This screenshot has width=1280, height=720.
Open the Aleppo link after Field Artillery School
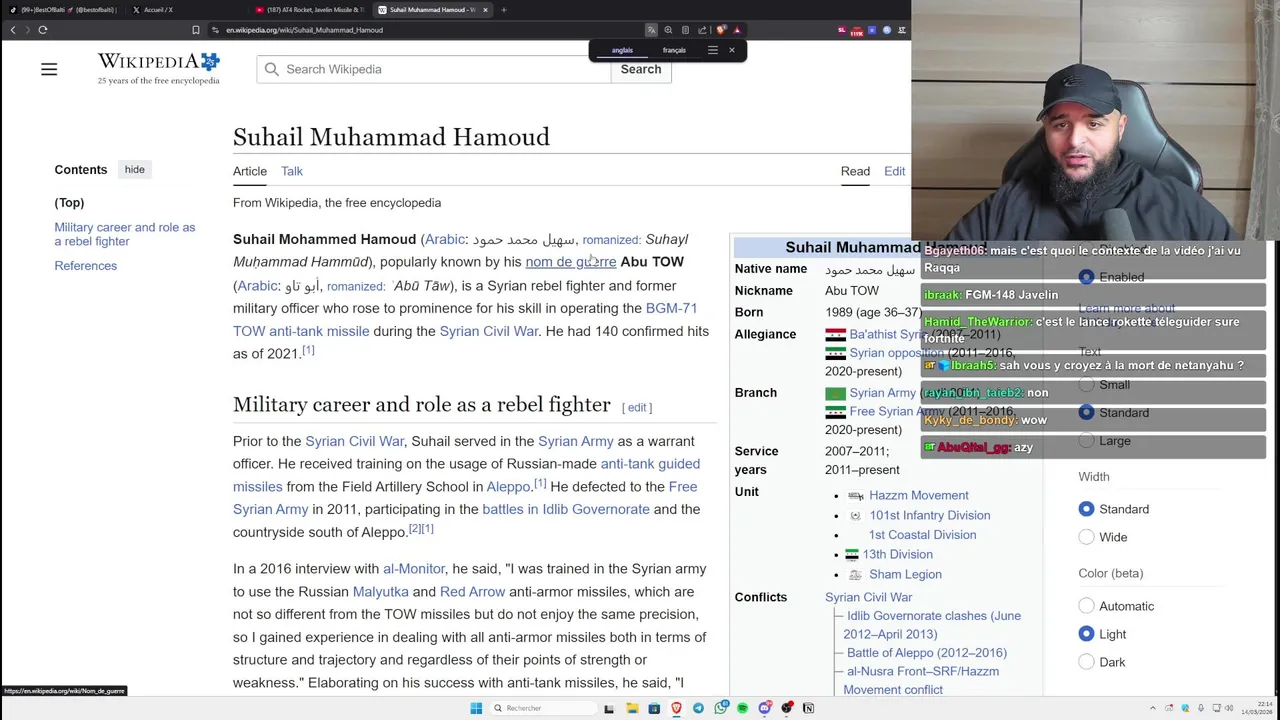508,487
